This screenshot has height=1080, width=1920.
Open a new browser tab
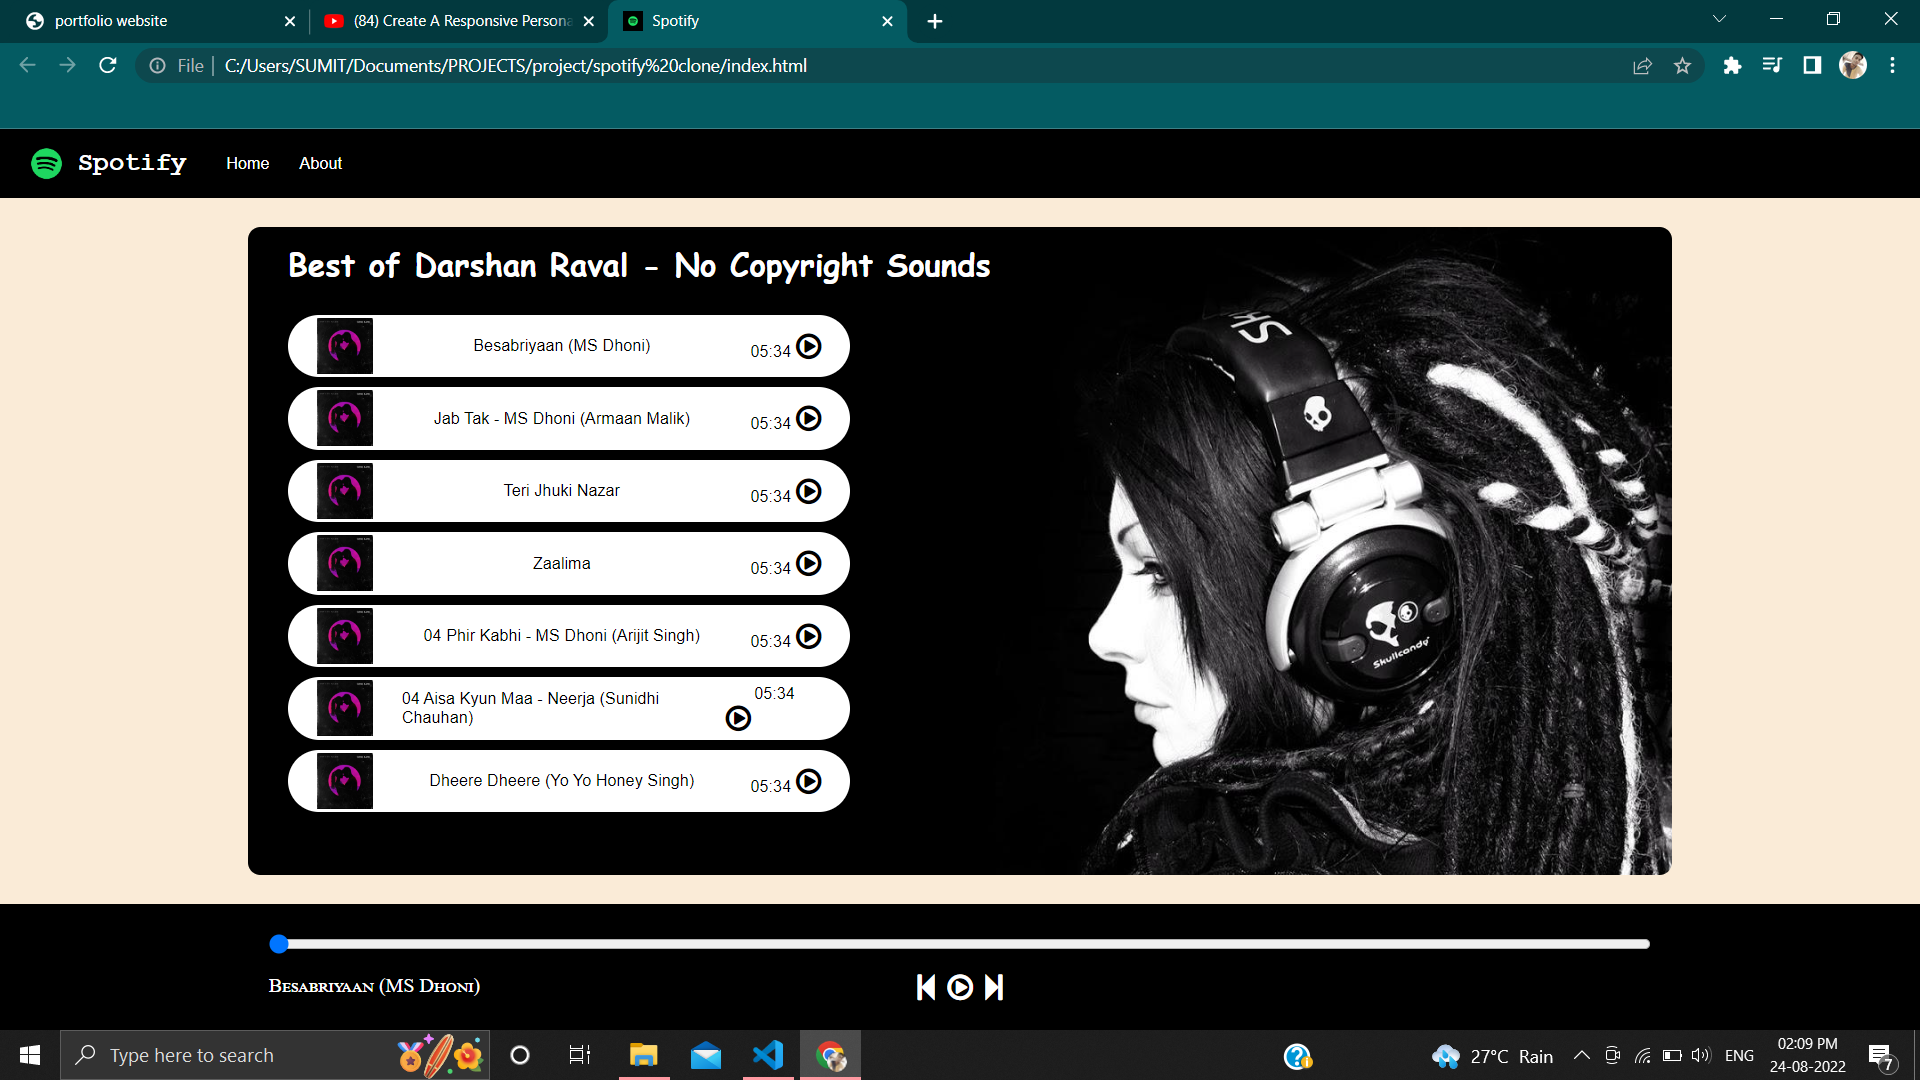click(x=935, y=21)
